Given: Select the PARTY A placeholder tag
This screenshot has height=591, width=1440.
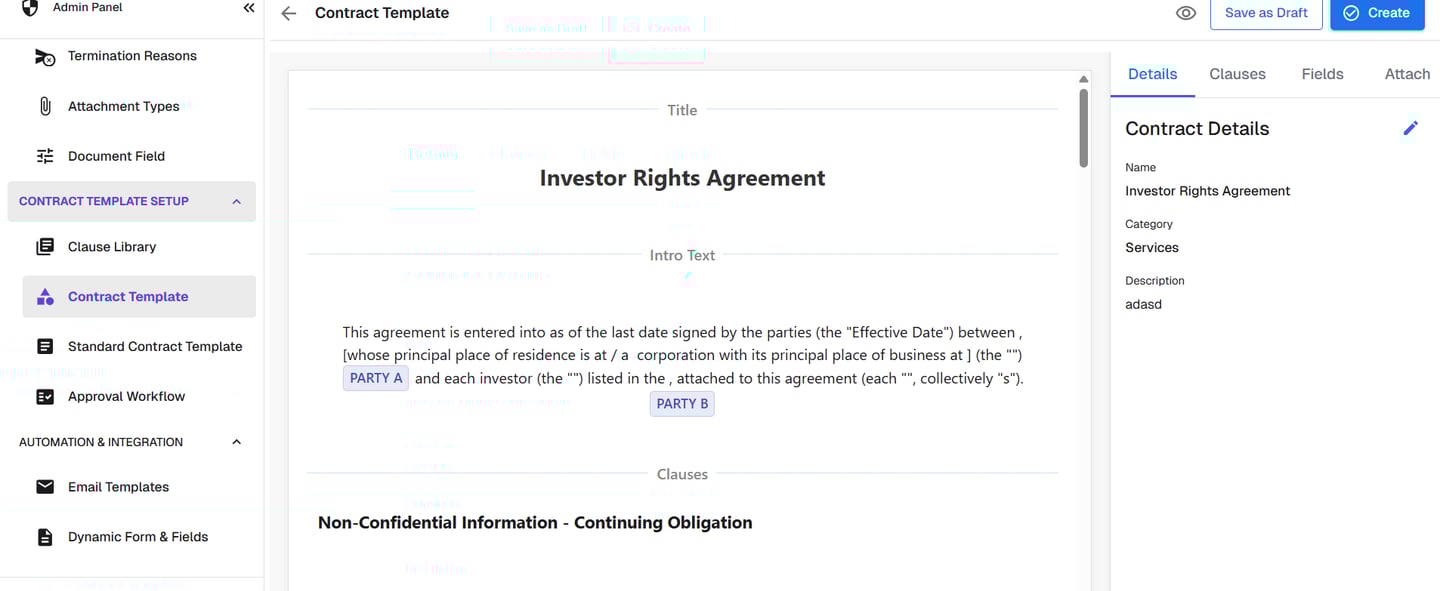Looking at the screenshot, I should (x=376, y=378).
